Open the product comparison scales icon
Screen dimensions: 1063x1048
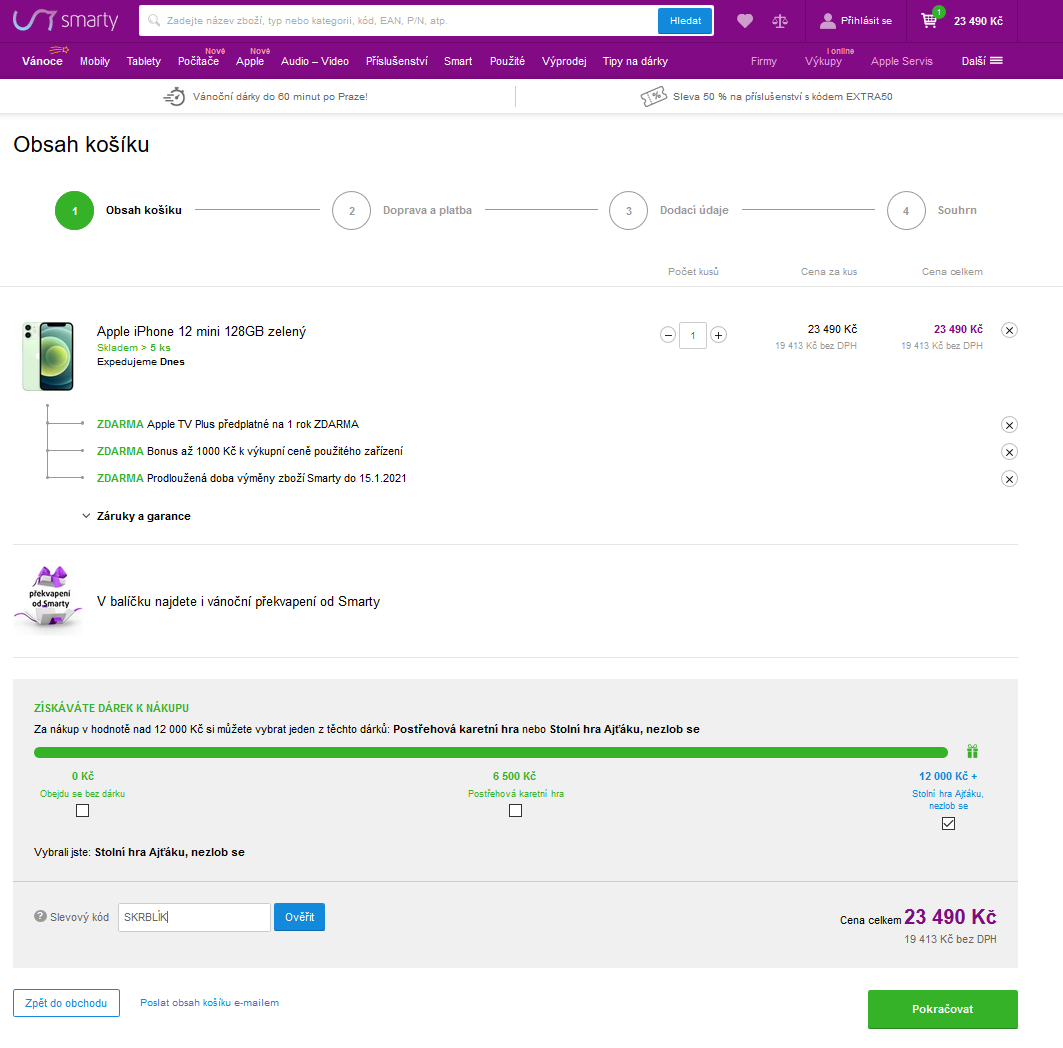pyautogui.click(x=780, y=21)
